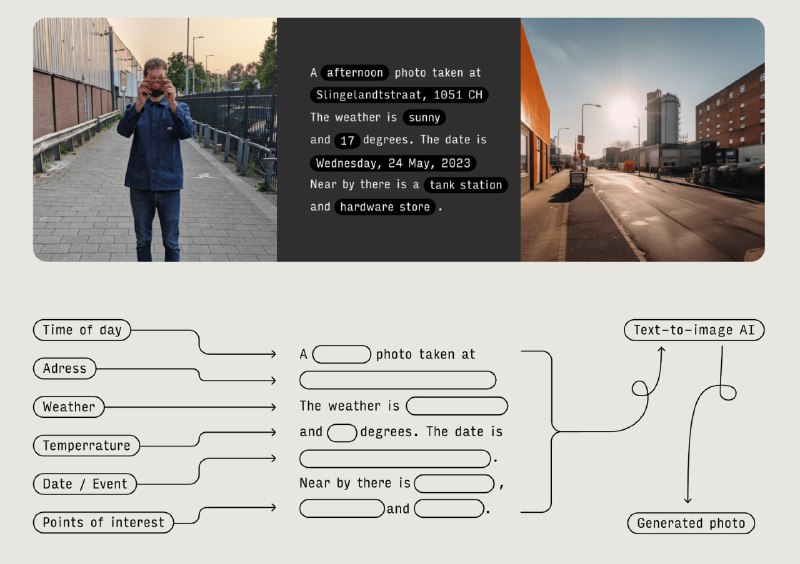Select the 'Adress' label pill
This screenshot has height=564, width=800.
pyautogui.click(x=65, y=369)
